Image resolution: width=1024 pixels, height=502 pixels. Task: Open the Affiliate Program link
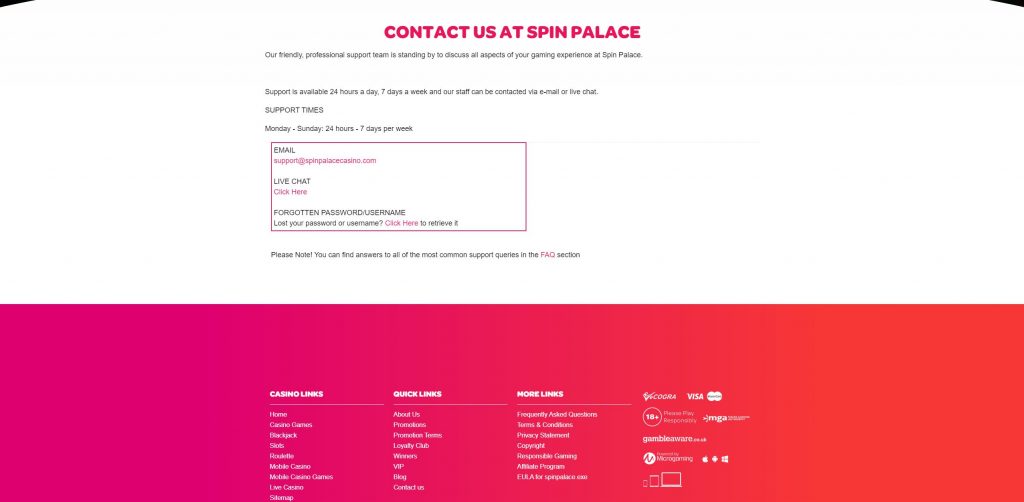click(x=541, y=467)
